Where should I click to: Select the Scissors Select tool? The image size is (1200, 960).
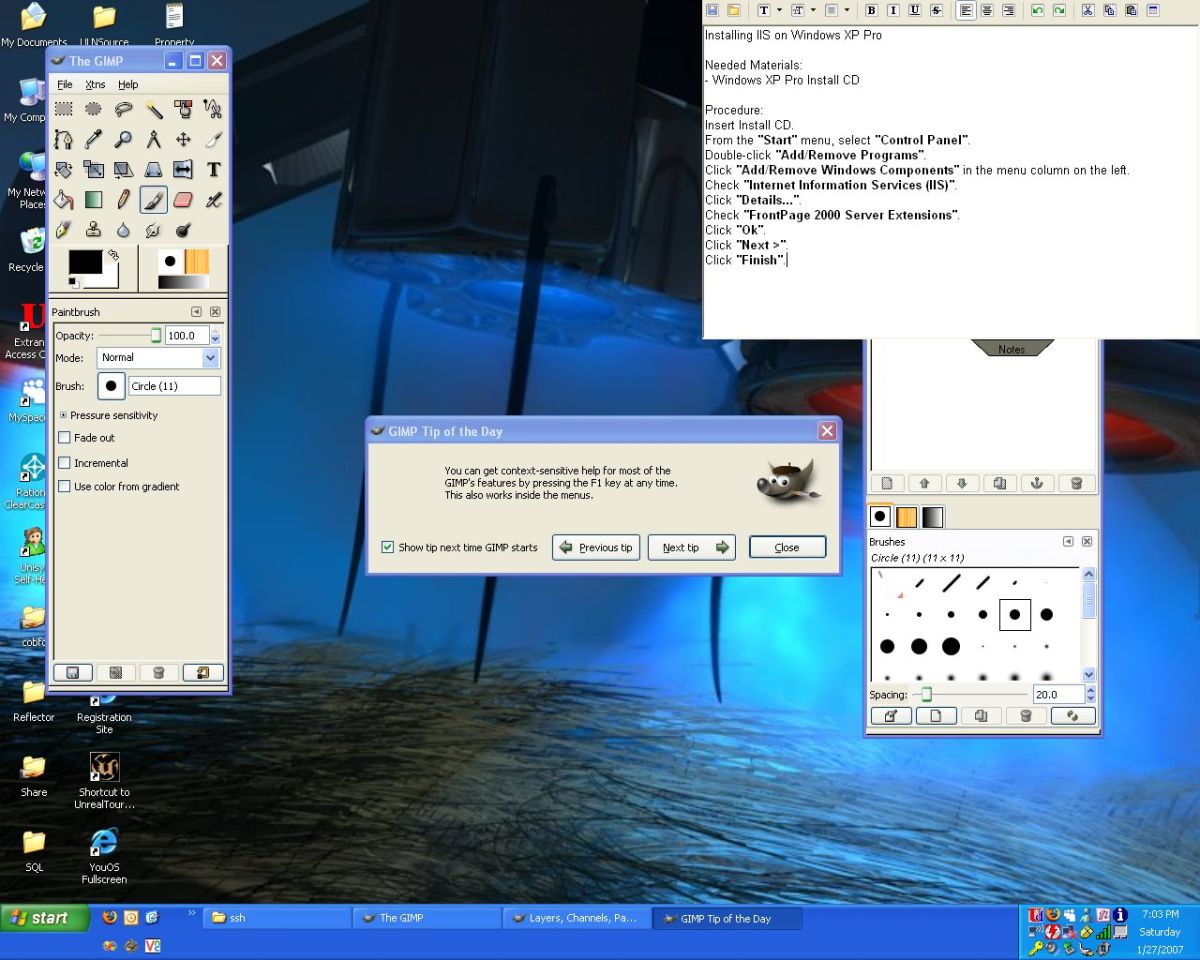click(x=213, y=109)
